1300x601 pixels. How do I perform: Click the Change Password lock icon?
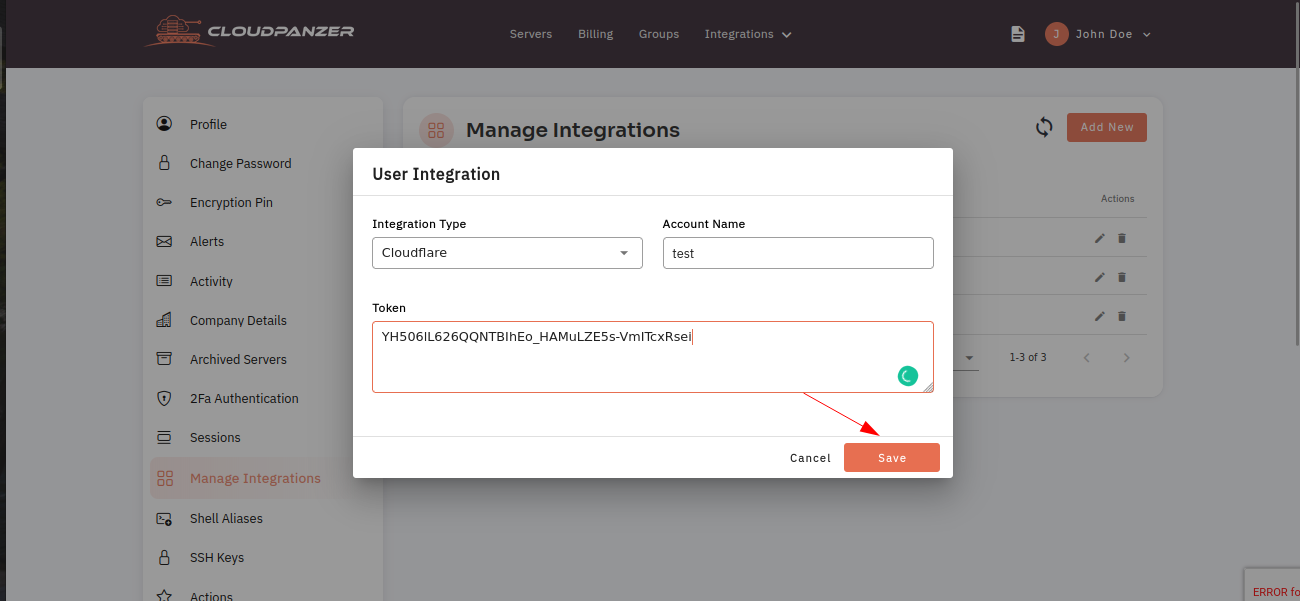[164, 163]
